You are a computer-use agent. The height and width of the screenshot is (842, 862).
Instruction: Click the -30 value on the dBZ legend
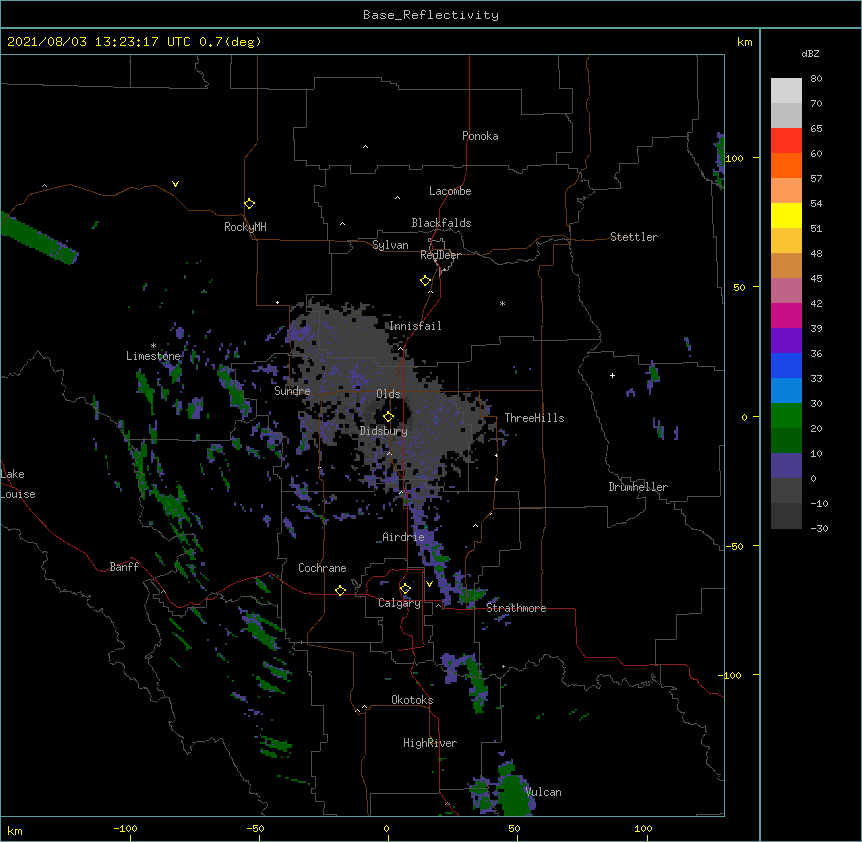pos(819,529)
